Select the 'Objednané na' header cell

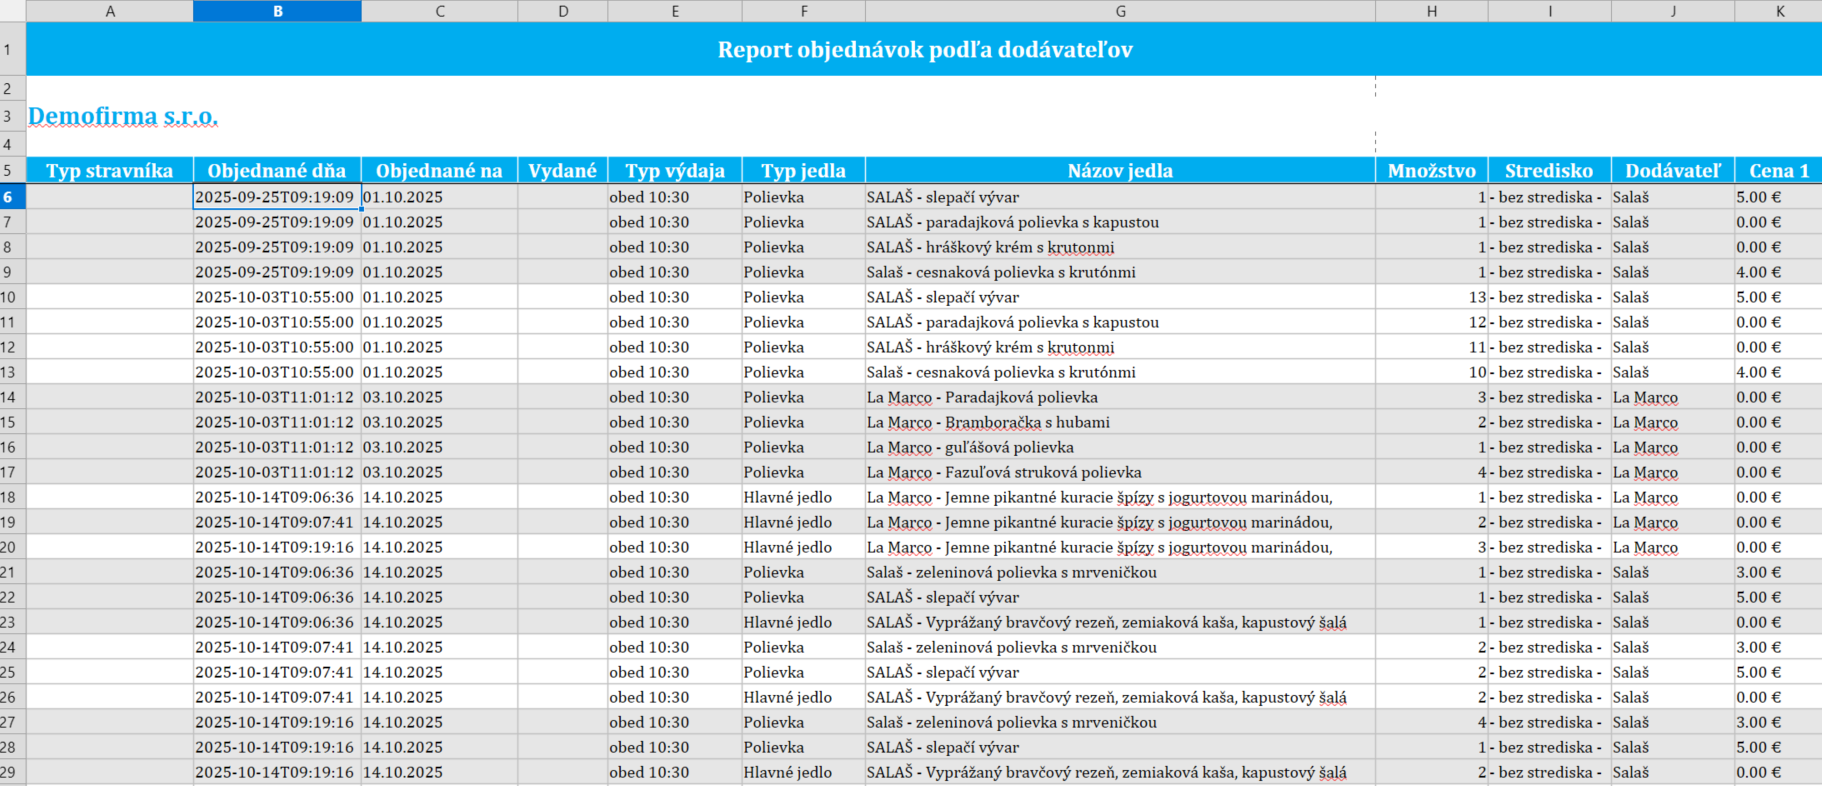(439, 171)
